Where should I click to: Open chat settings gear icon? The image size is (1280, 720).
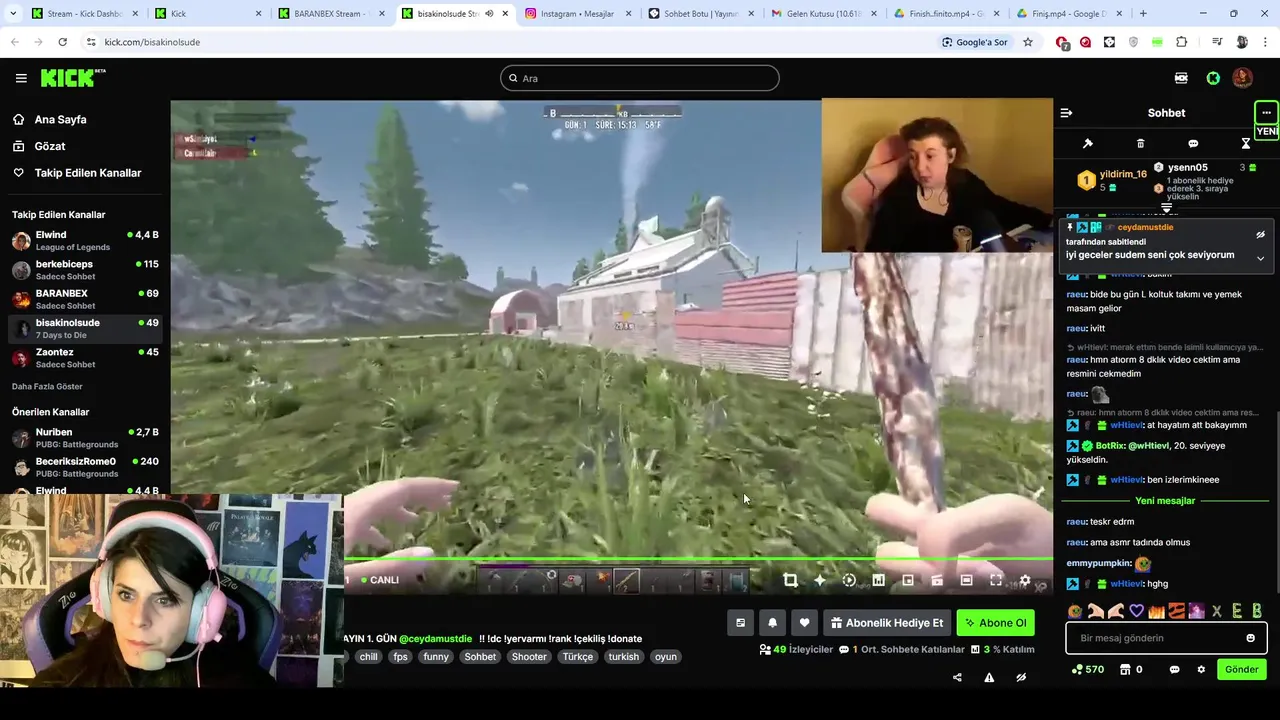(x=1201, y=670)
